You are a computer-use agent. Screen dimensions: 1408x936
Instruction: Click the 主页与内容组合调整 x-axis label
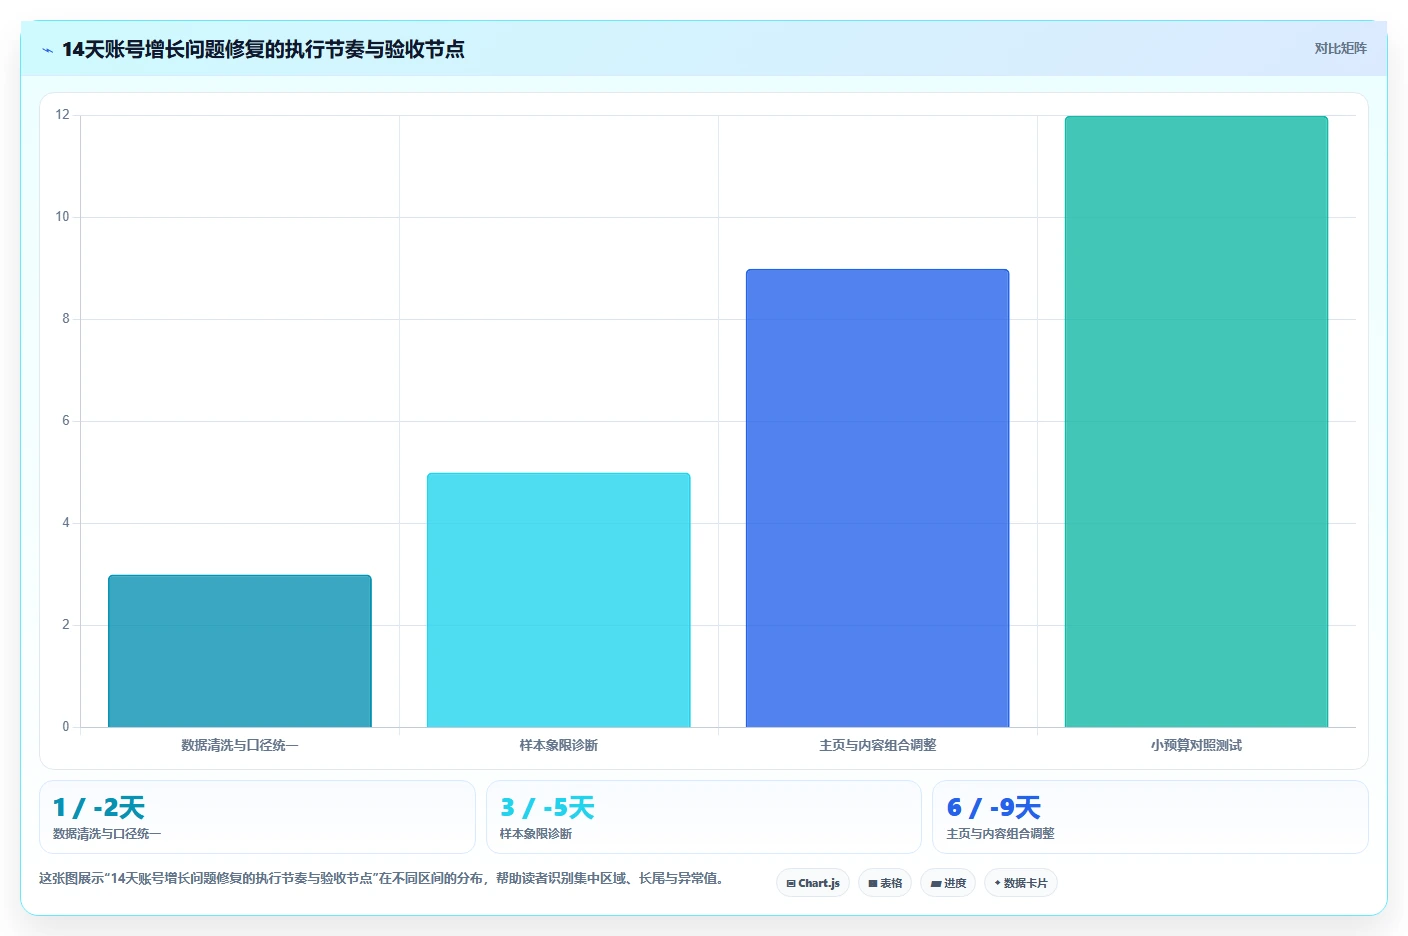(878, 745)
